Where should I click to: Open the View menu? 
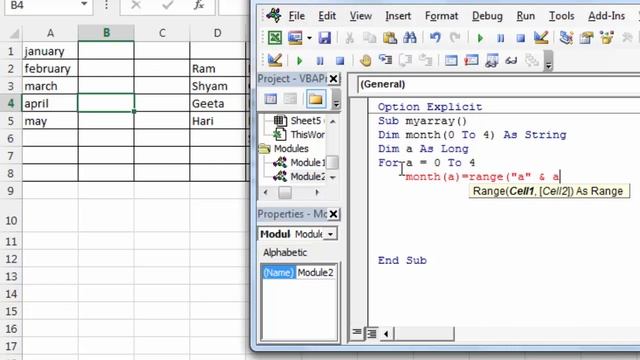pos(360,16)
